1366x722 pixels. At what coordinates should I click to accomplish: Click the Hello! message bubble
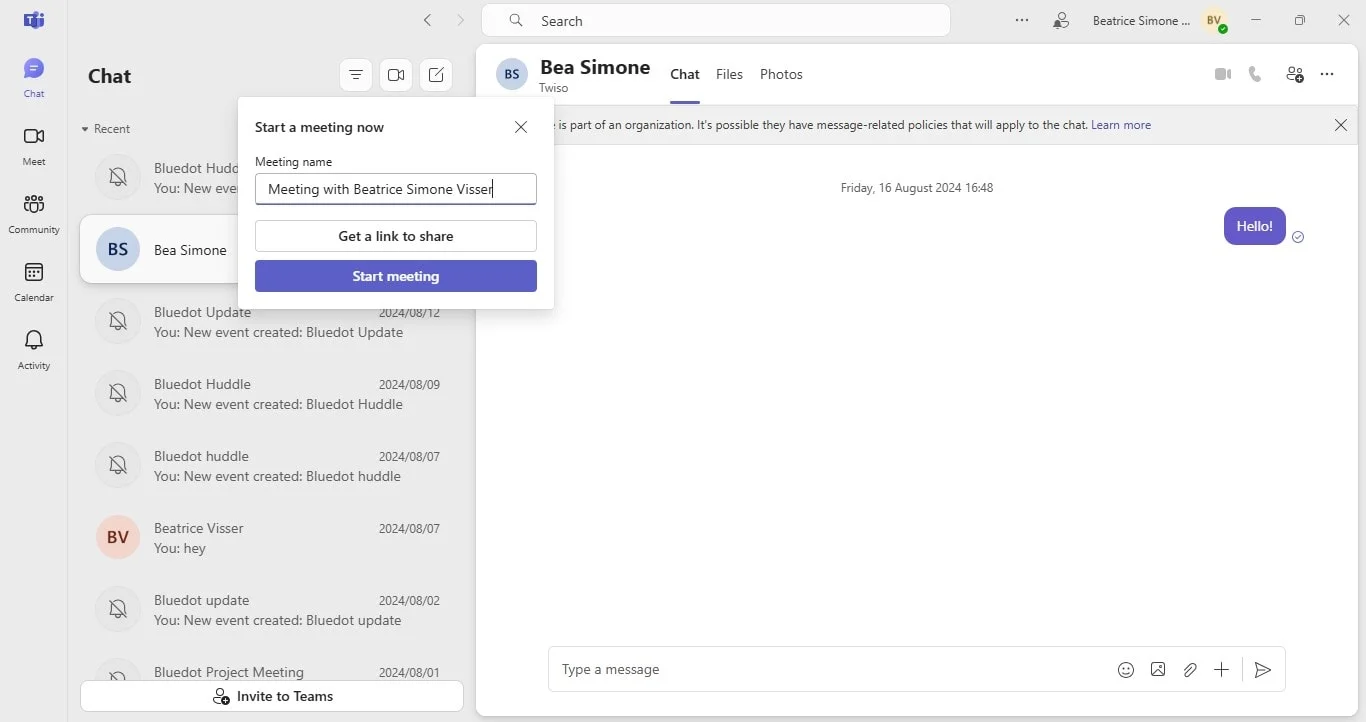[x=1254, y=226]
